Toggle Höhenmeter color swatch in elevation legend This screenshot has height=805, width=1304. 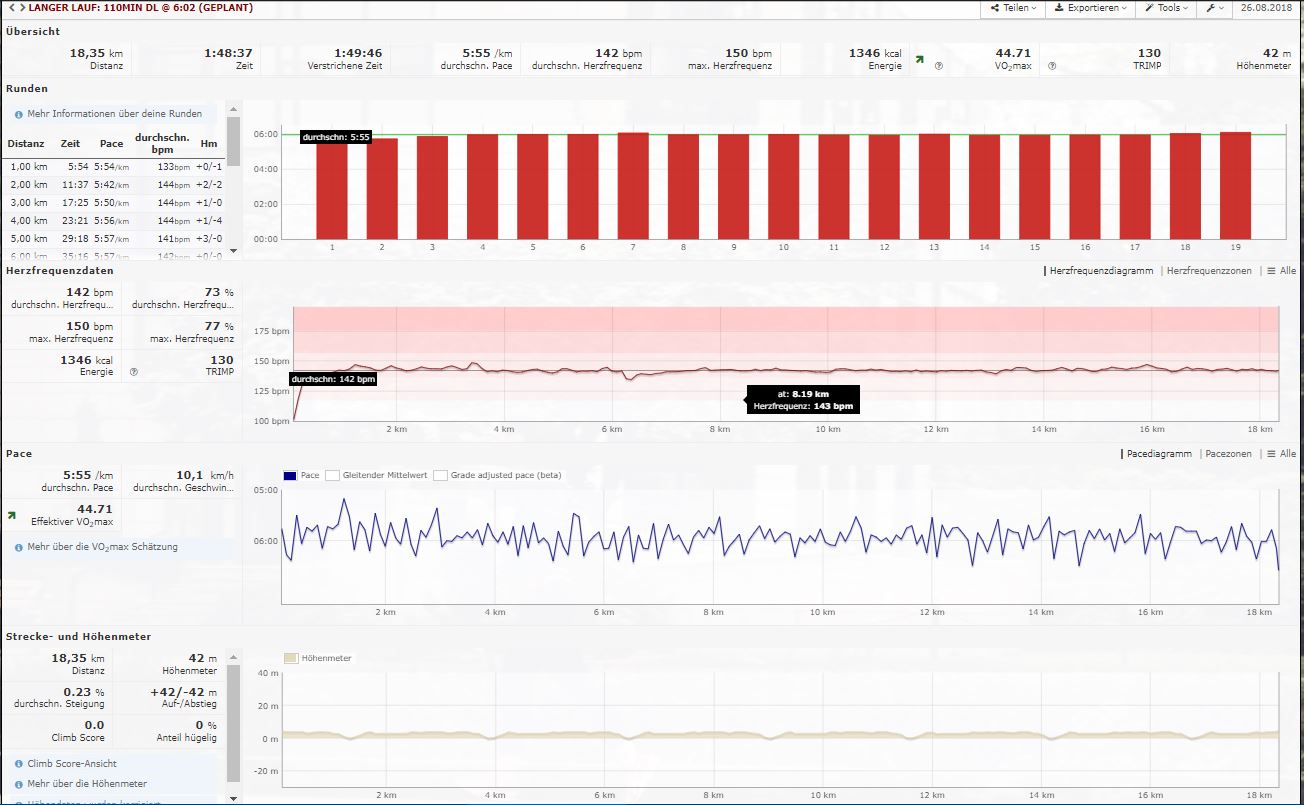291,658
